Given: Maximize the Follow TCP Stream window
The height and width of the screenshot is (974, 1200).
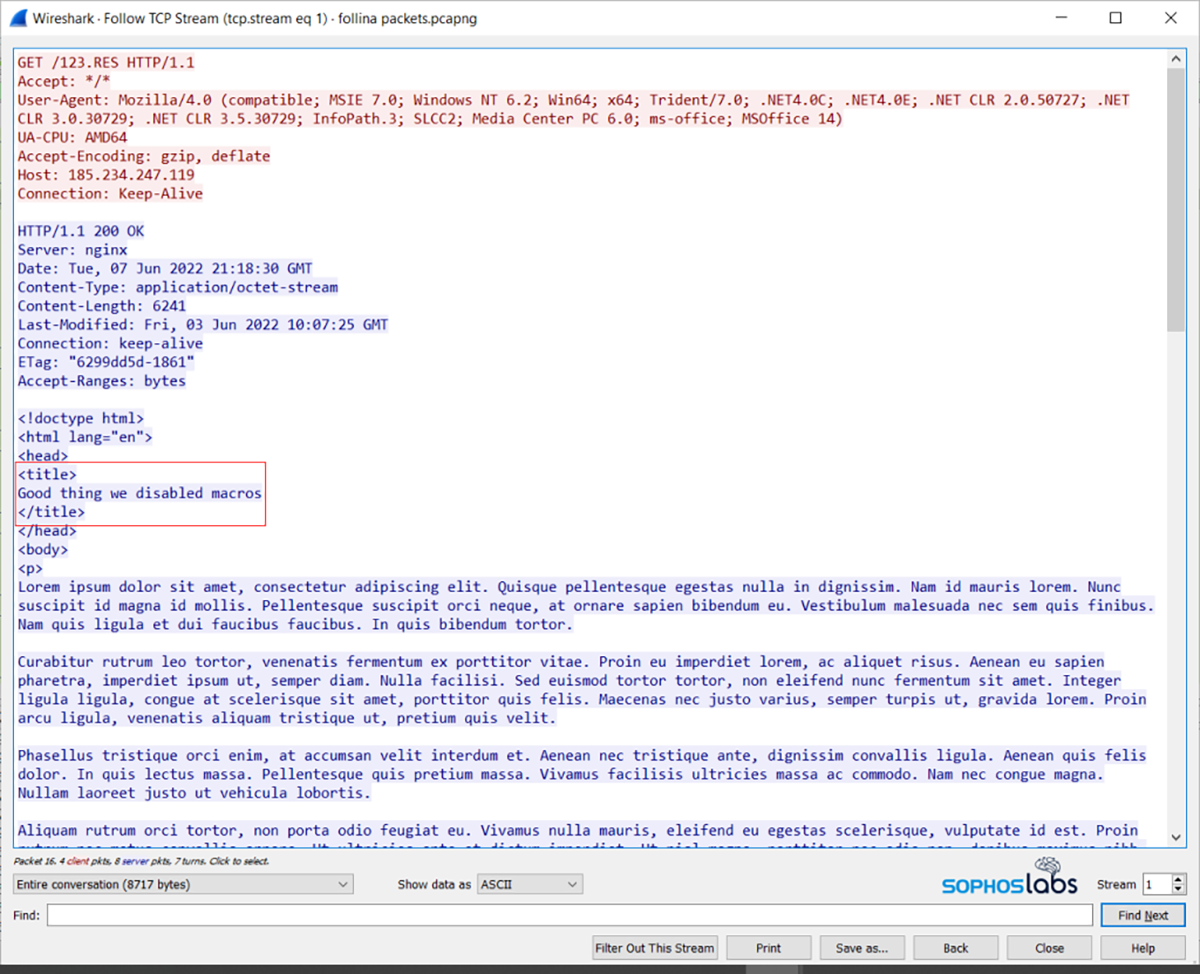Looking at the screenshot, I should 1116,17.
